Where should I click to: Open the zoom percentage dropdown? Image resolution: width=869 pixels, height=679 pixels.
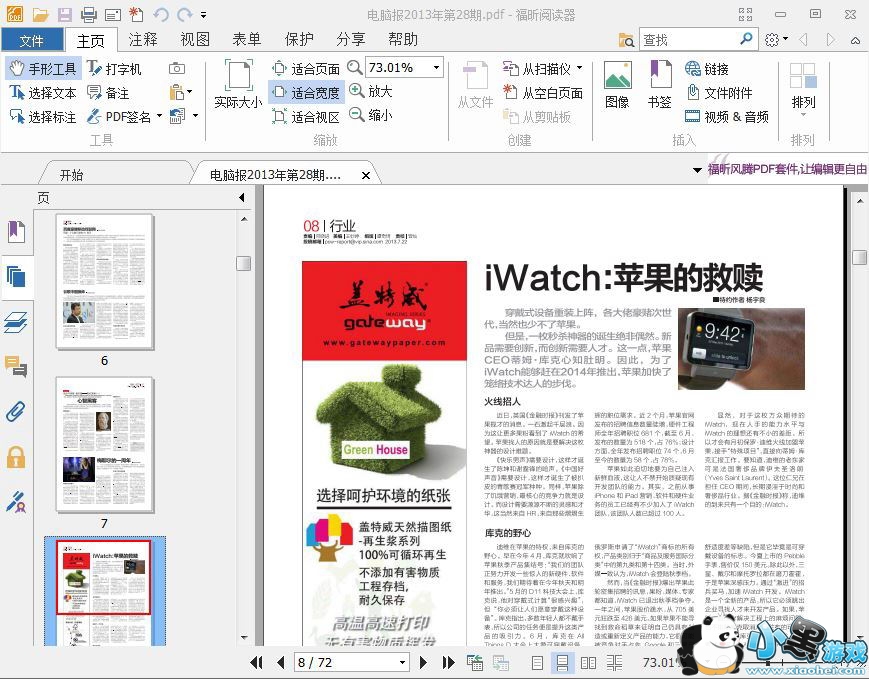click(x=436, y=68)
